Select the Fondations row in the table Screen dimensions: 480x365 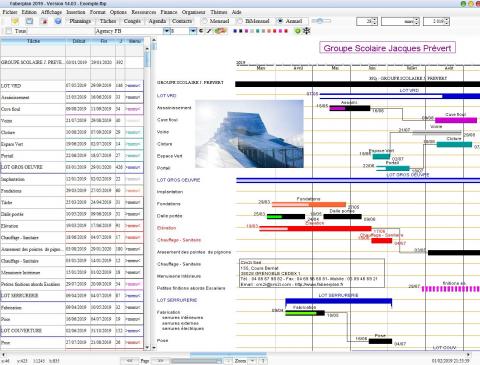(x=72, y=191)
